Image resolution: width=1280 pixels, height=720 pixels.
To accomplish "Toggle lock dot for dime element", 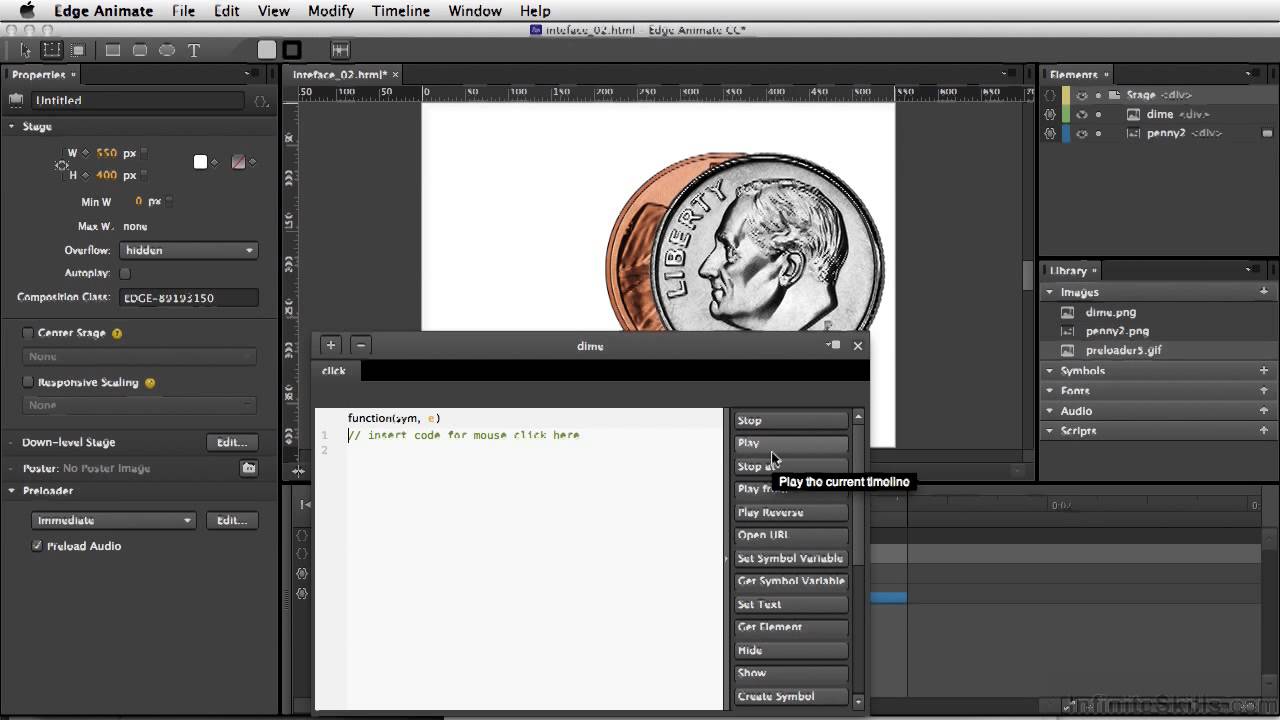I will pyautogui.click(x=1098, y=114).
